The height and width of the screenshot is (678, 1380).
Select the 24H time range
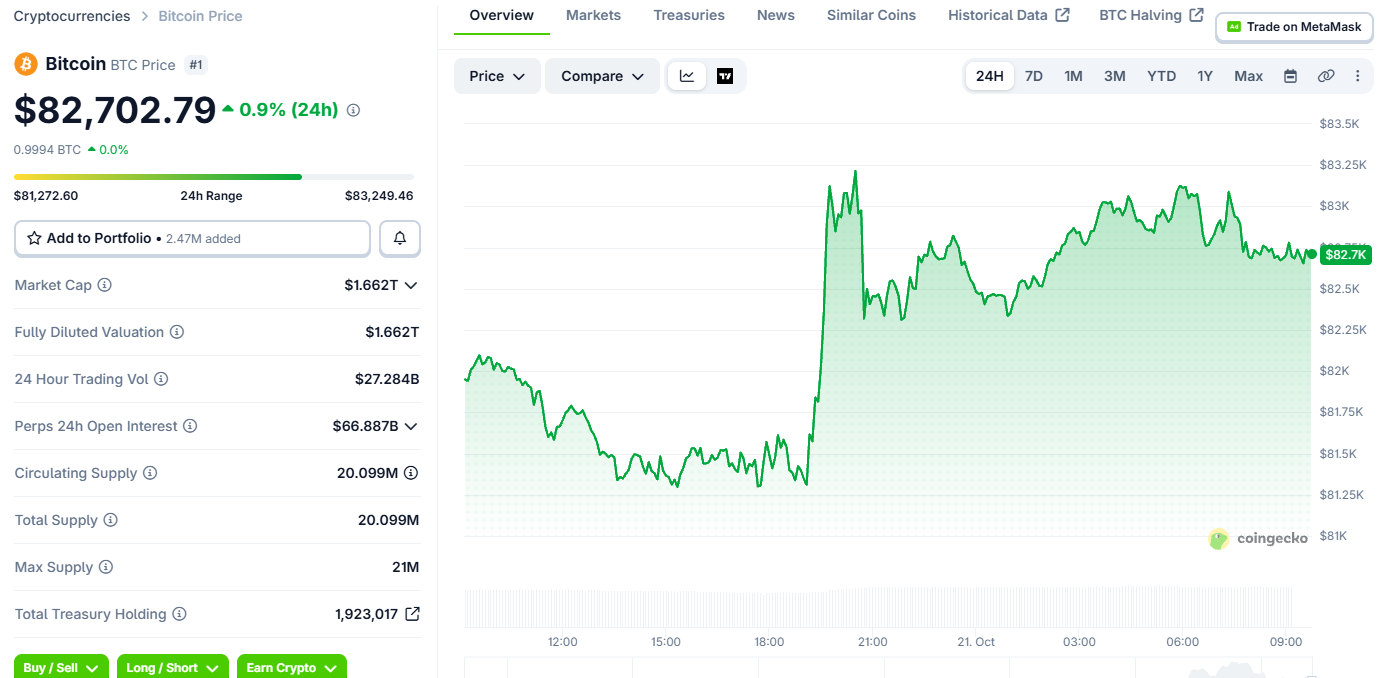[990, 76]
